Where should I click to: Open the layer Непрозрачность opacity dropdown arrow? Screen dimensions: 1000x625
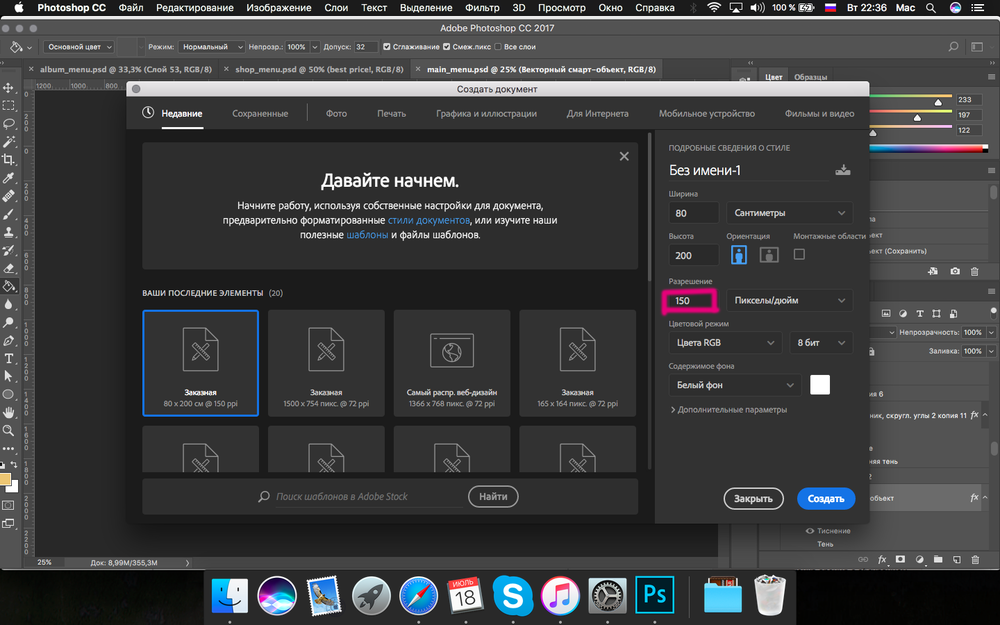991,332
